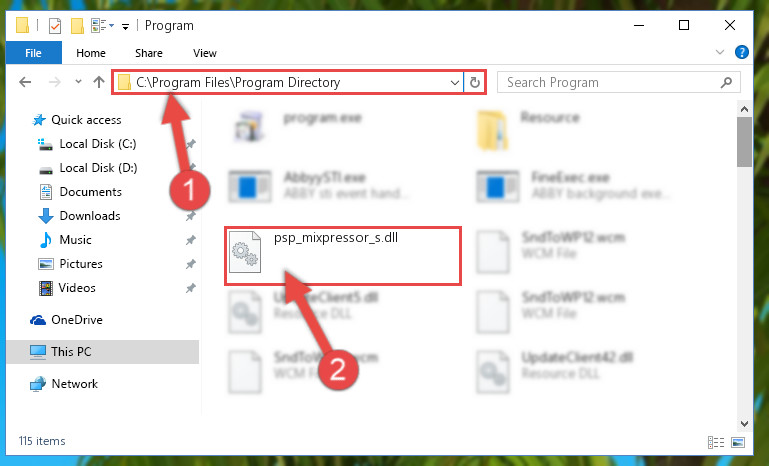Screen dimensions: 769x466
Task: Expand the ribbon chevron
Action: tap(719, 52)
